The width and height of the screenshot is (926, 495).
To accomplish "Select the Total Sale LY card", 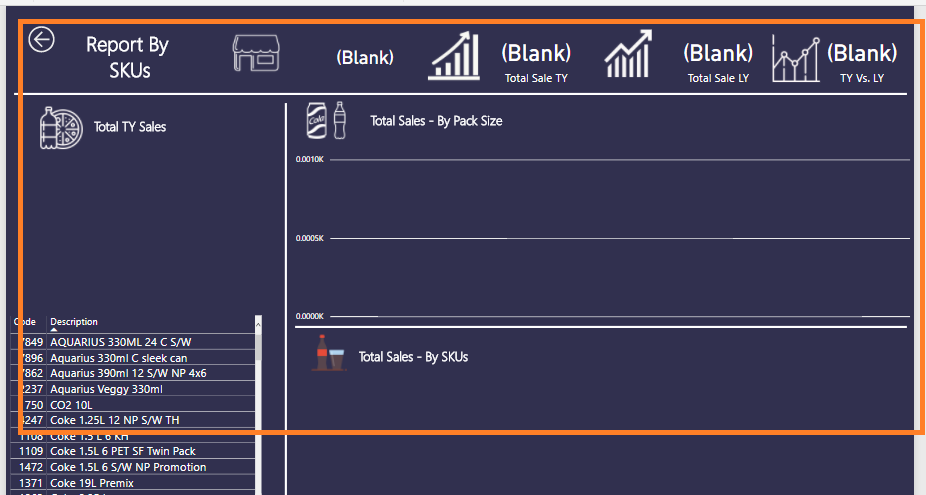I will click(718, 62).
